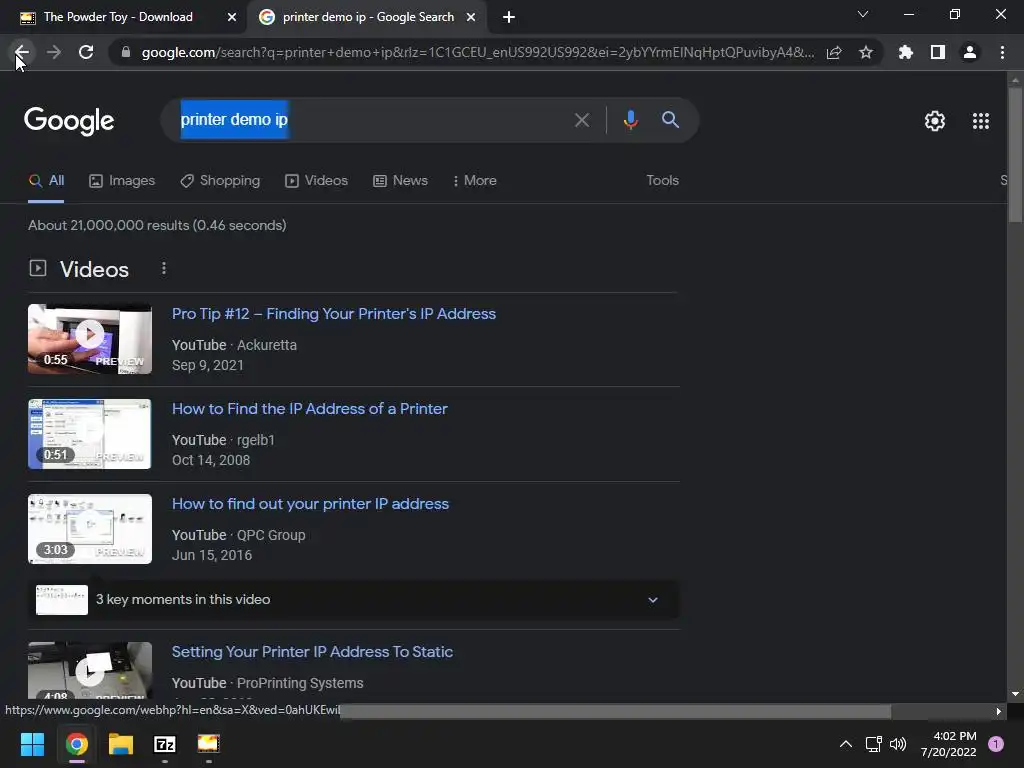1024x768 pixels.
Task: Start voice search with microphone
Action: click(x=630, y=120)
